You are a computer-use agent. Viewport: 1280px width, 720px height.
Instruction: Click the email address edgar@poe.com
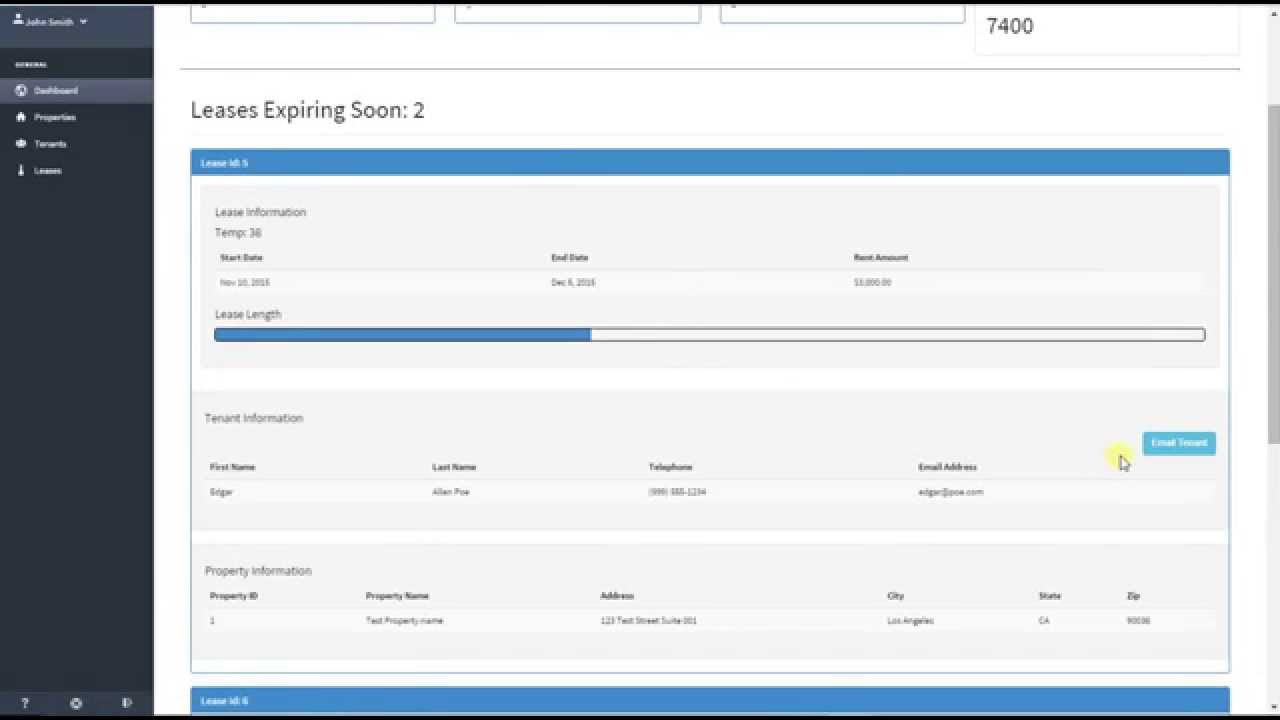[951, 492]
